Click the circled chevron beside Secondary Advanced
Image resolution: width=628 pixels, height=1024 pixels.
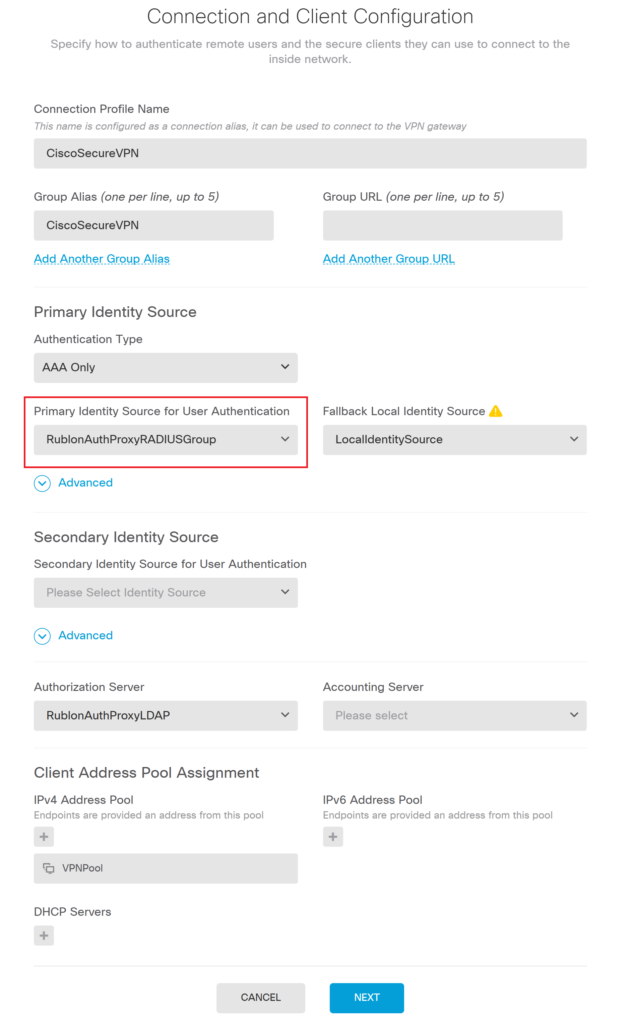[x=41, y=636]
